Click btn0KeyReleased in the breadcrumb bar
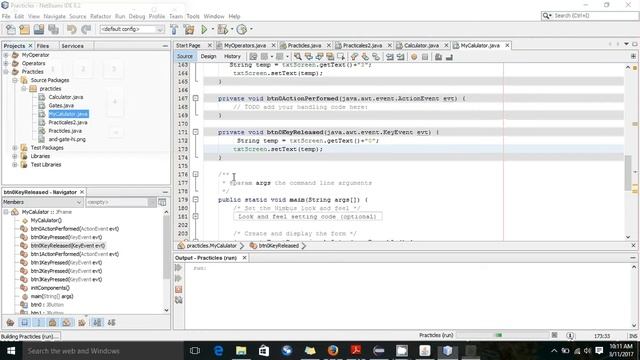 279,246
